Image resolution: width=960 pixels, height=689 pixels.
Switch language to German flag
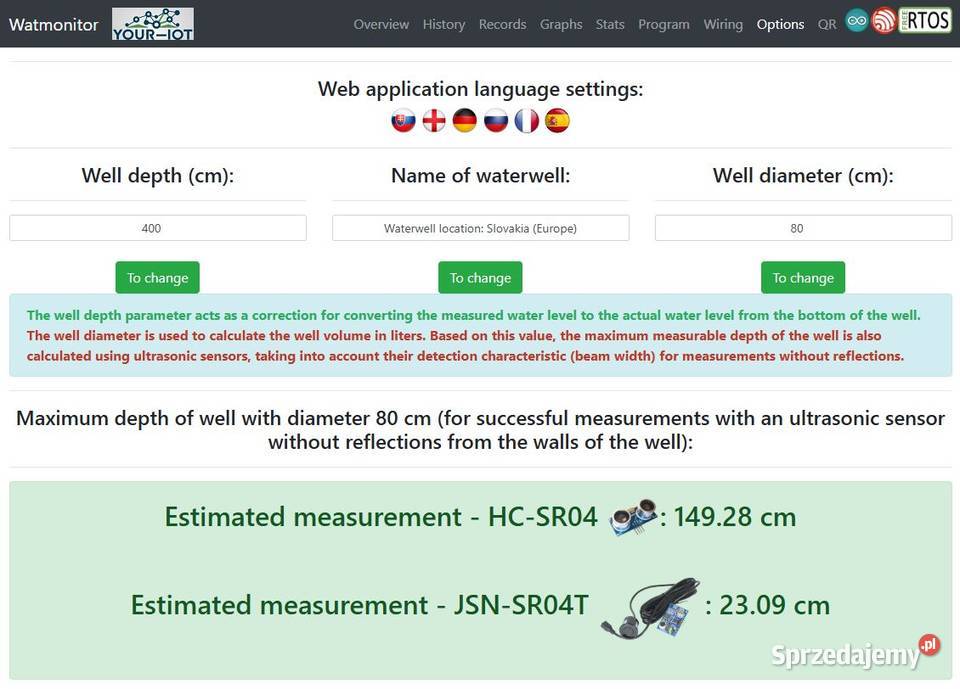[x=465, y=121]
